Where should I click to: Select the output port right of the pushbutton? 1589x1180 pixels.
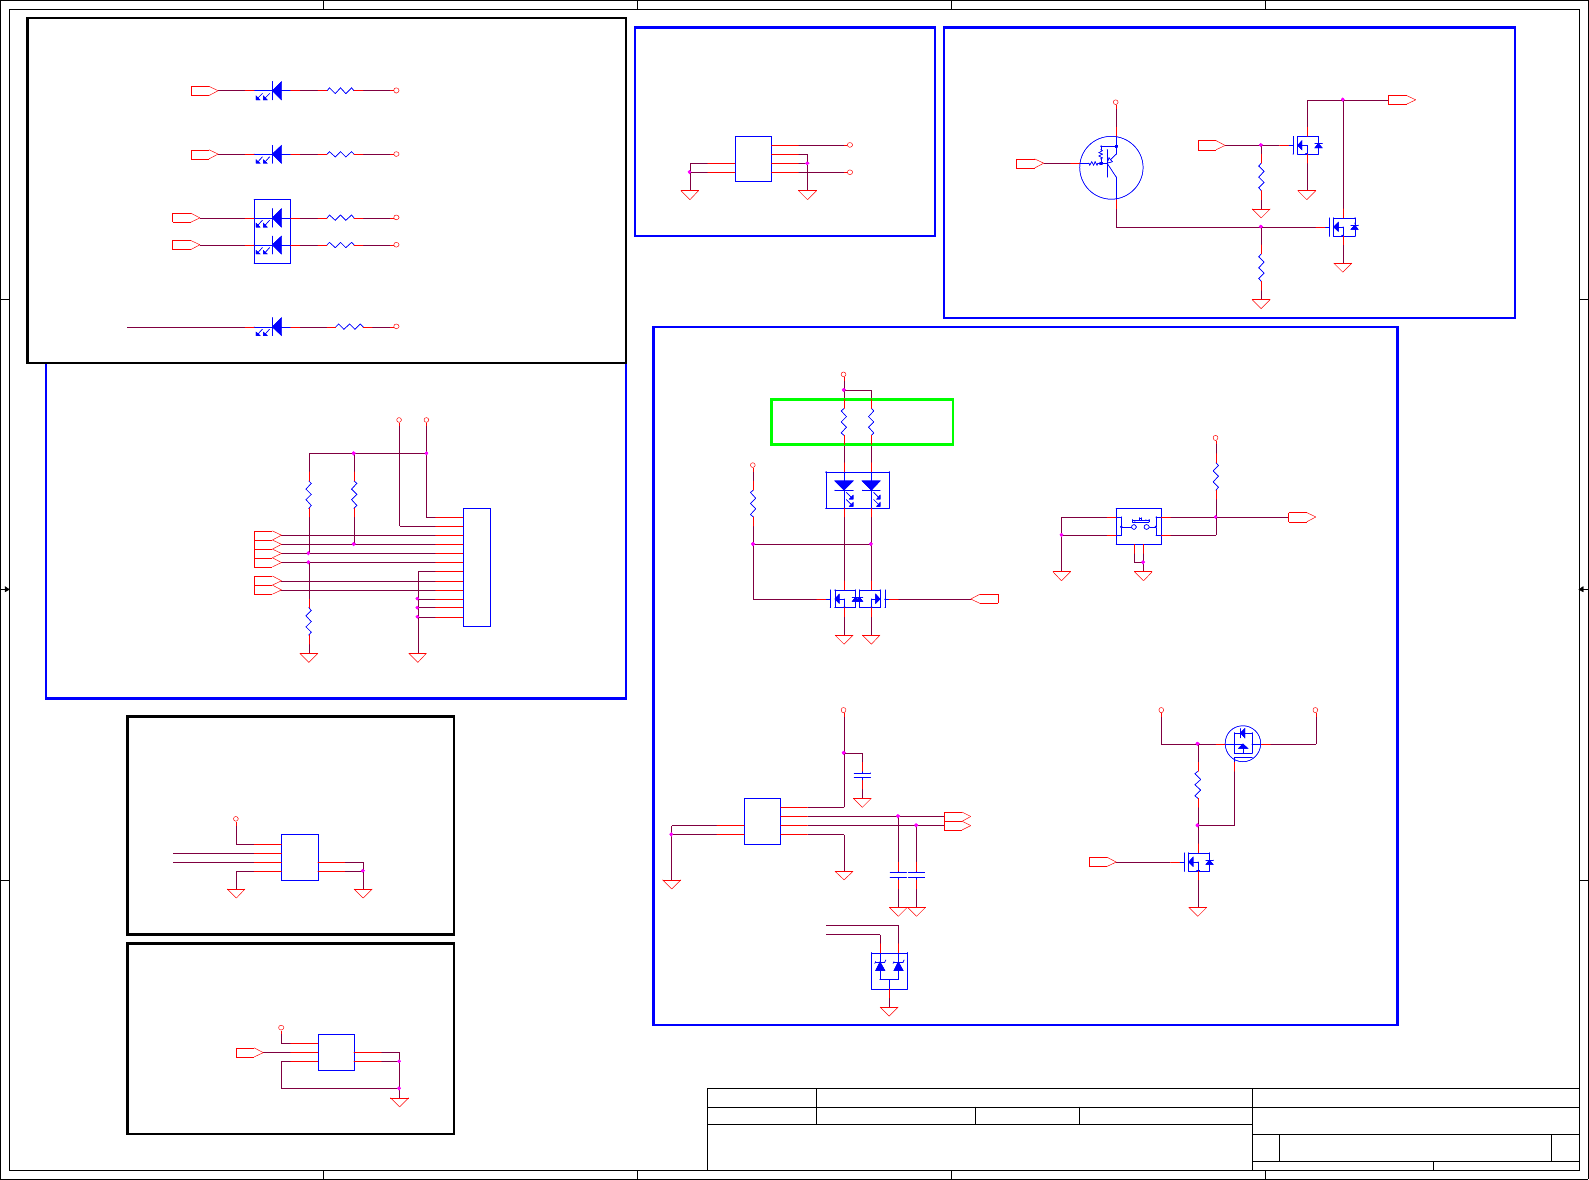pos(1302,517)
